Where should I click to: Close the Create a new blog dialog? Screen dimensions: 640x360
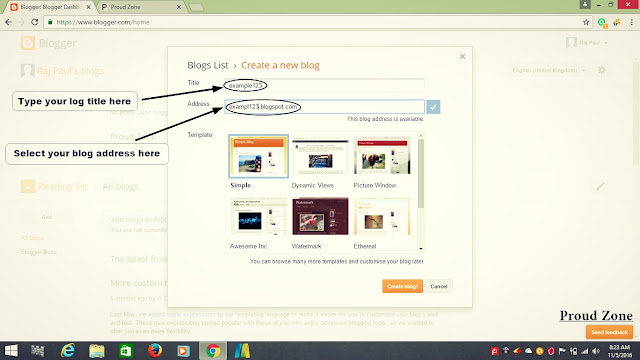pos(462,56)
